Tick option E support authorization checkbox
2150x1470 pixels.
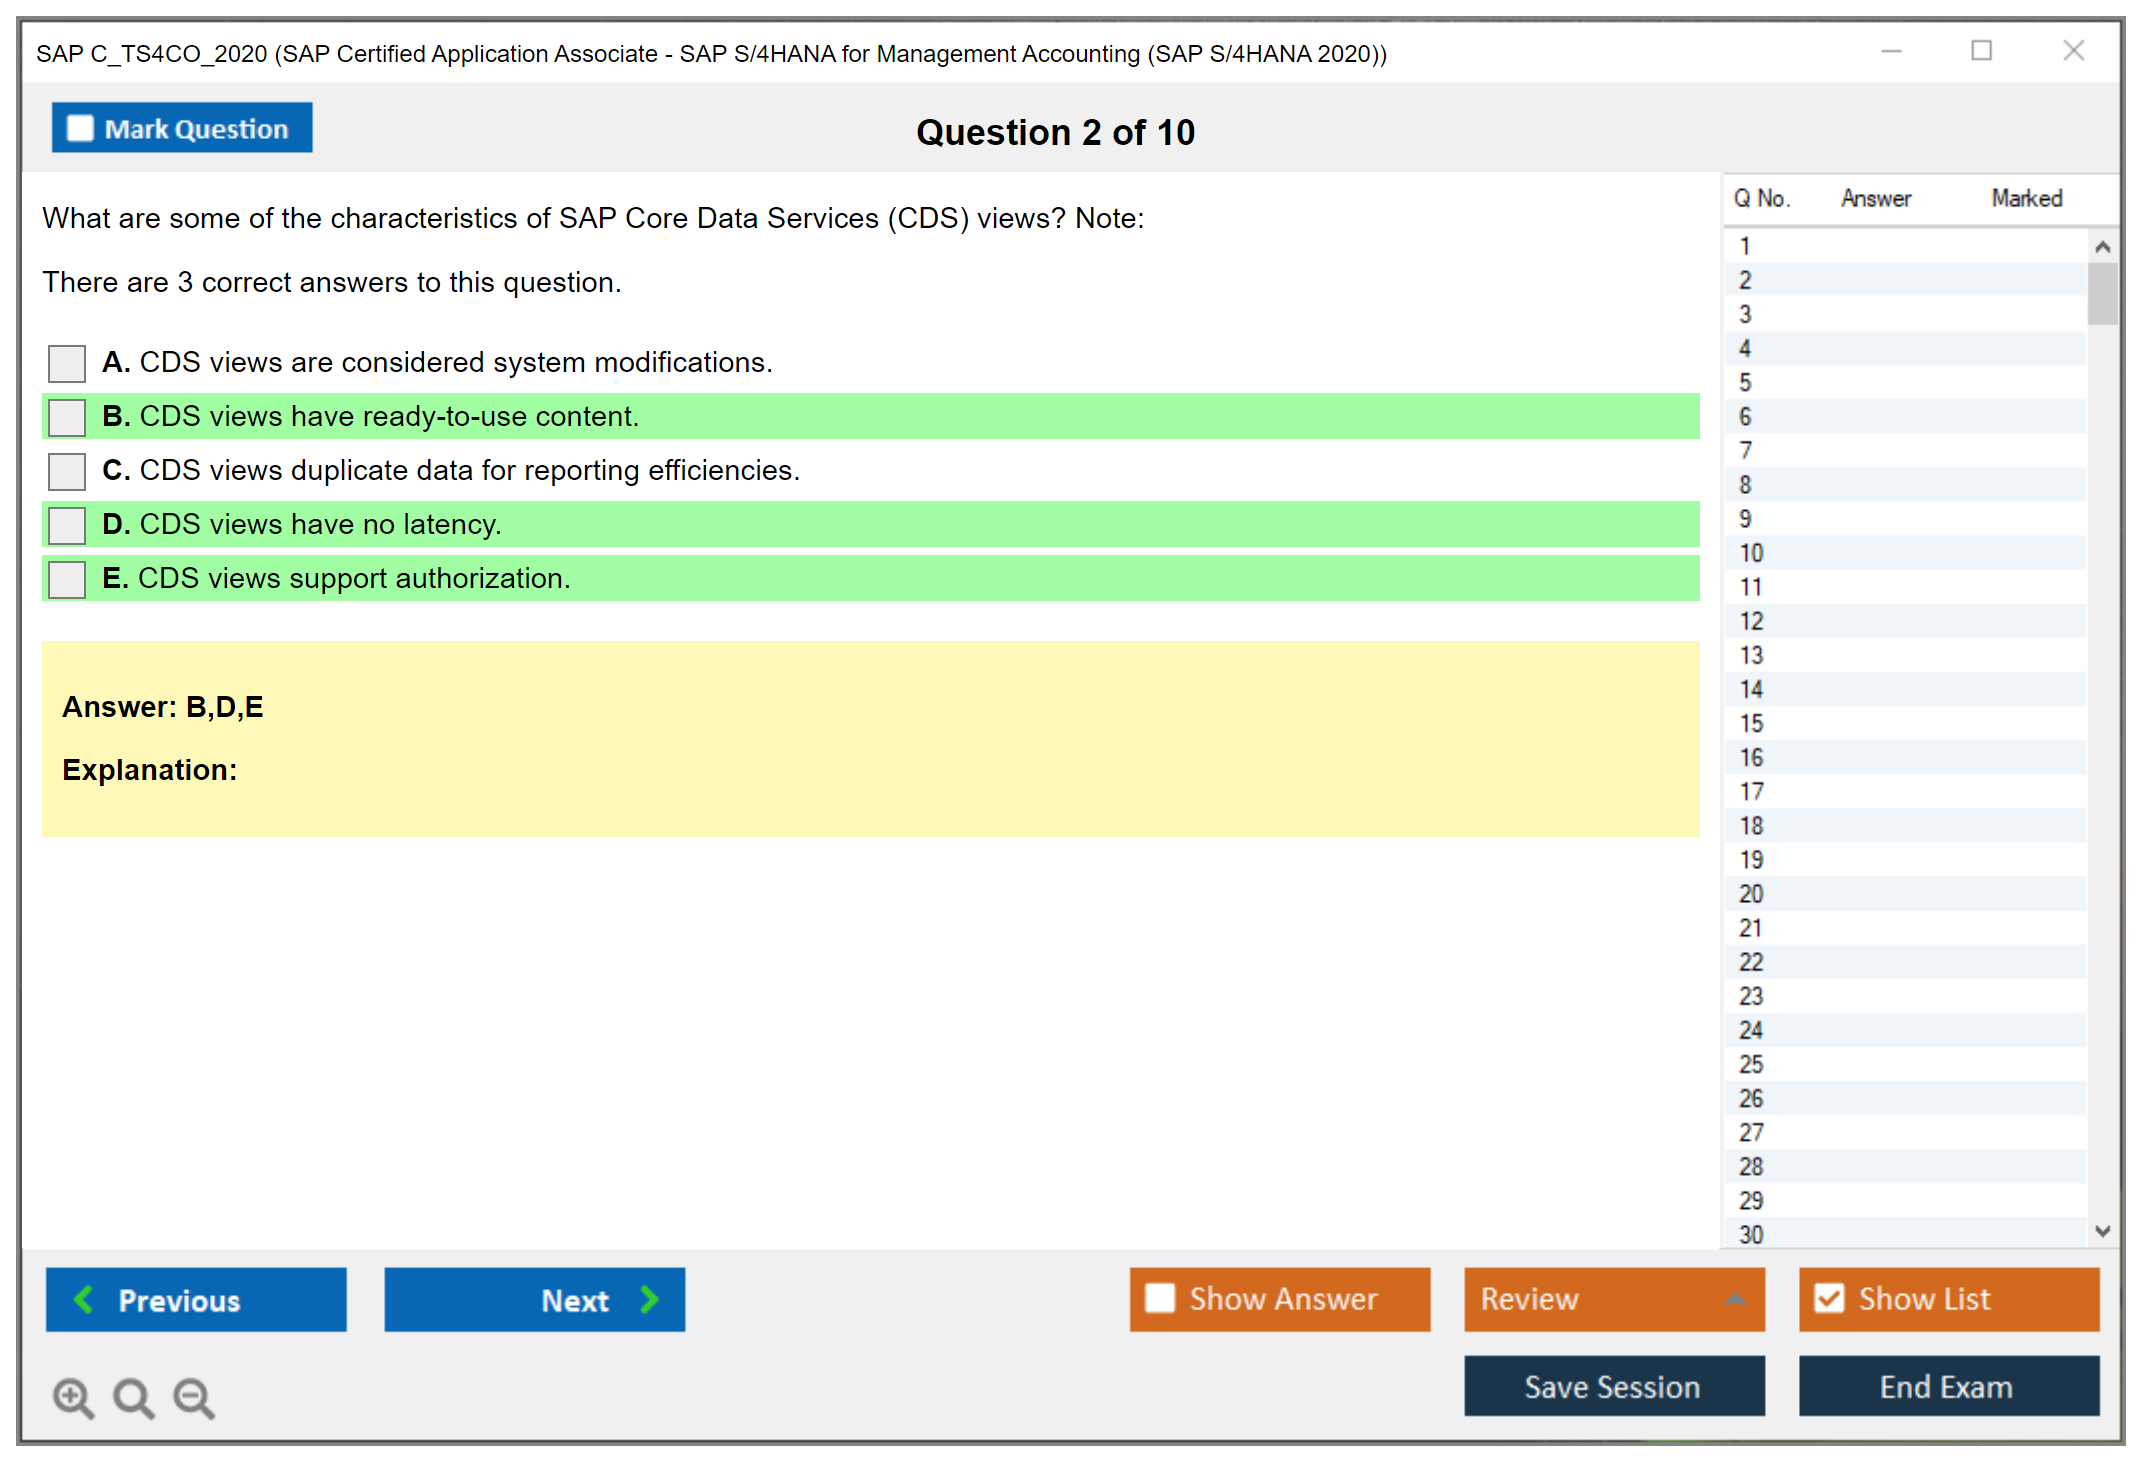tap(67, 579)
